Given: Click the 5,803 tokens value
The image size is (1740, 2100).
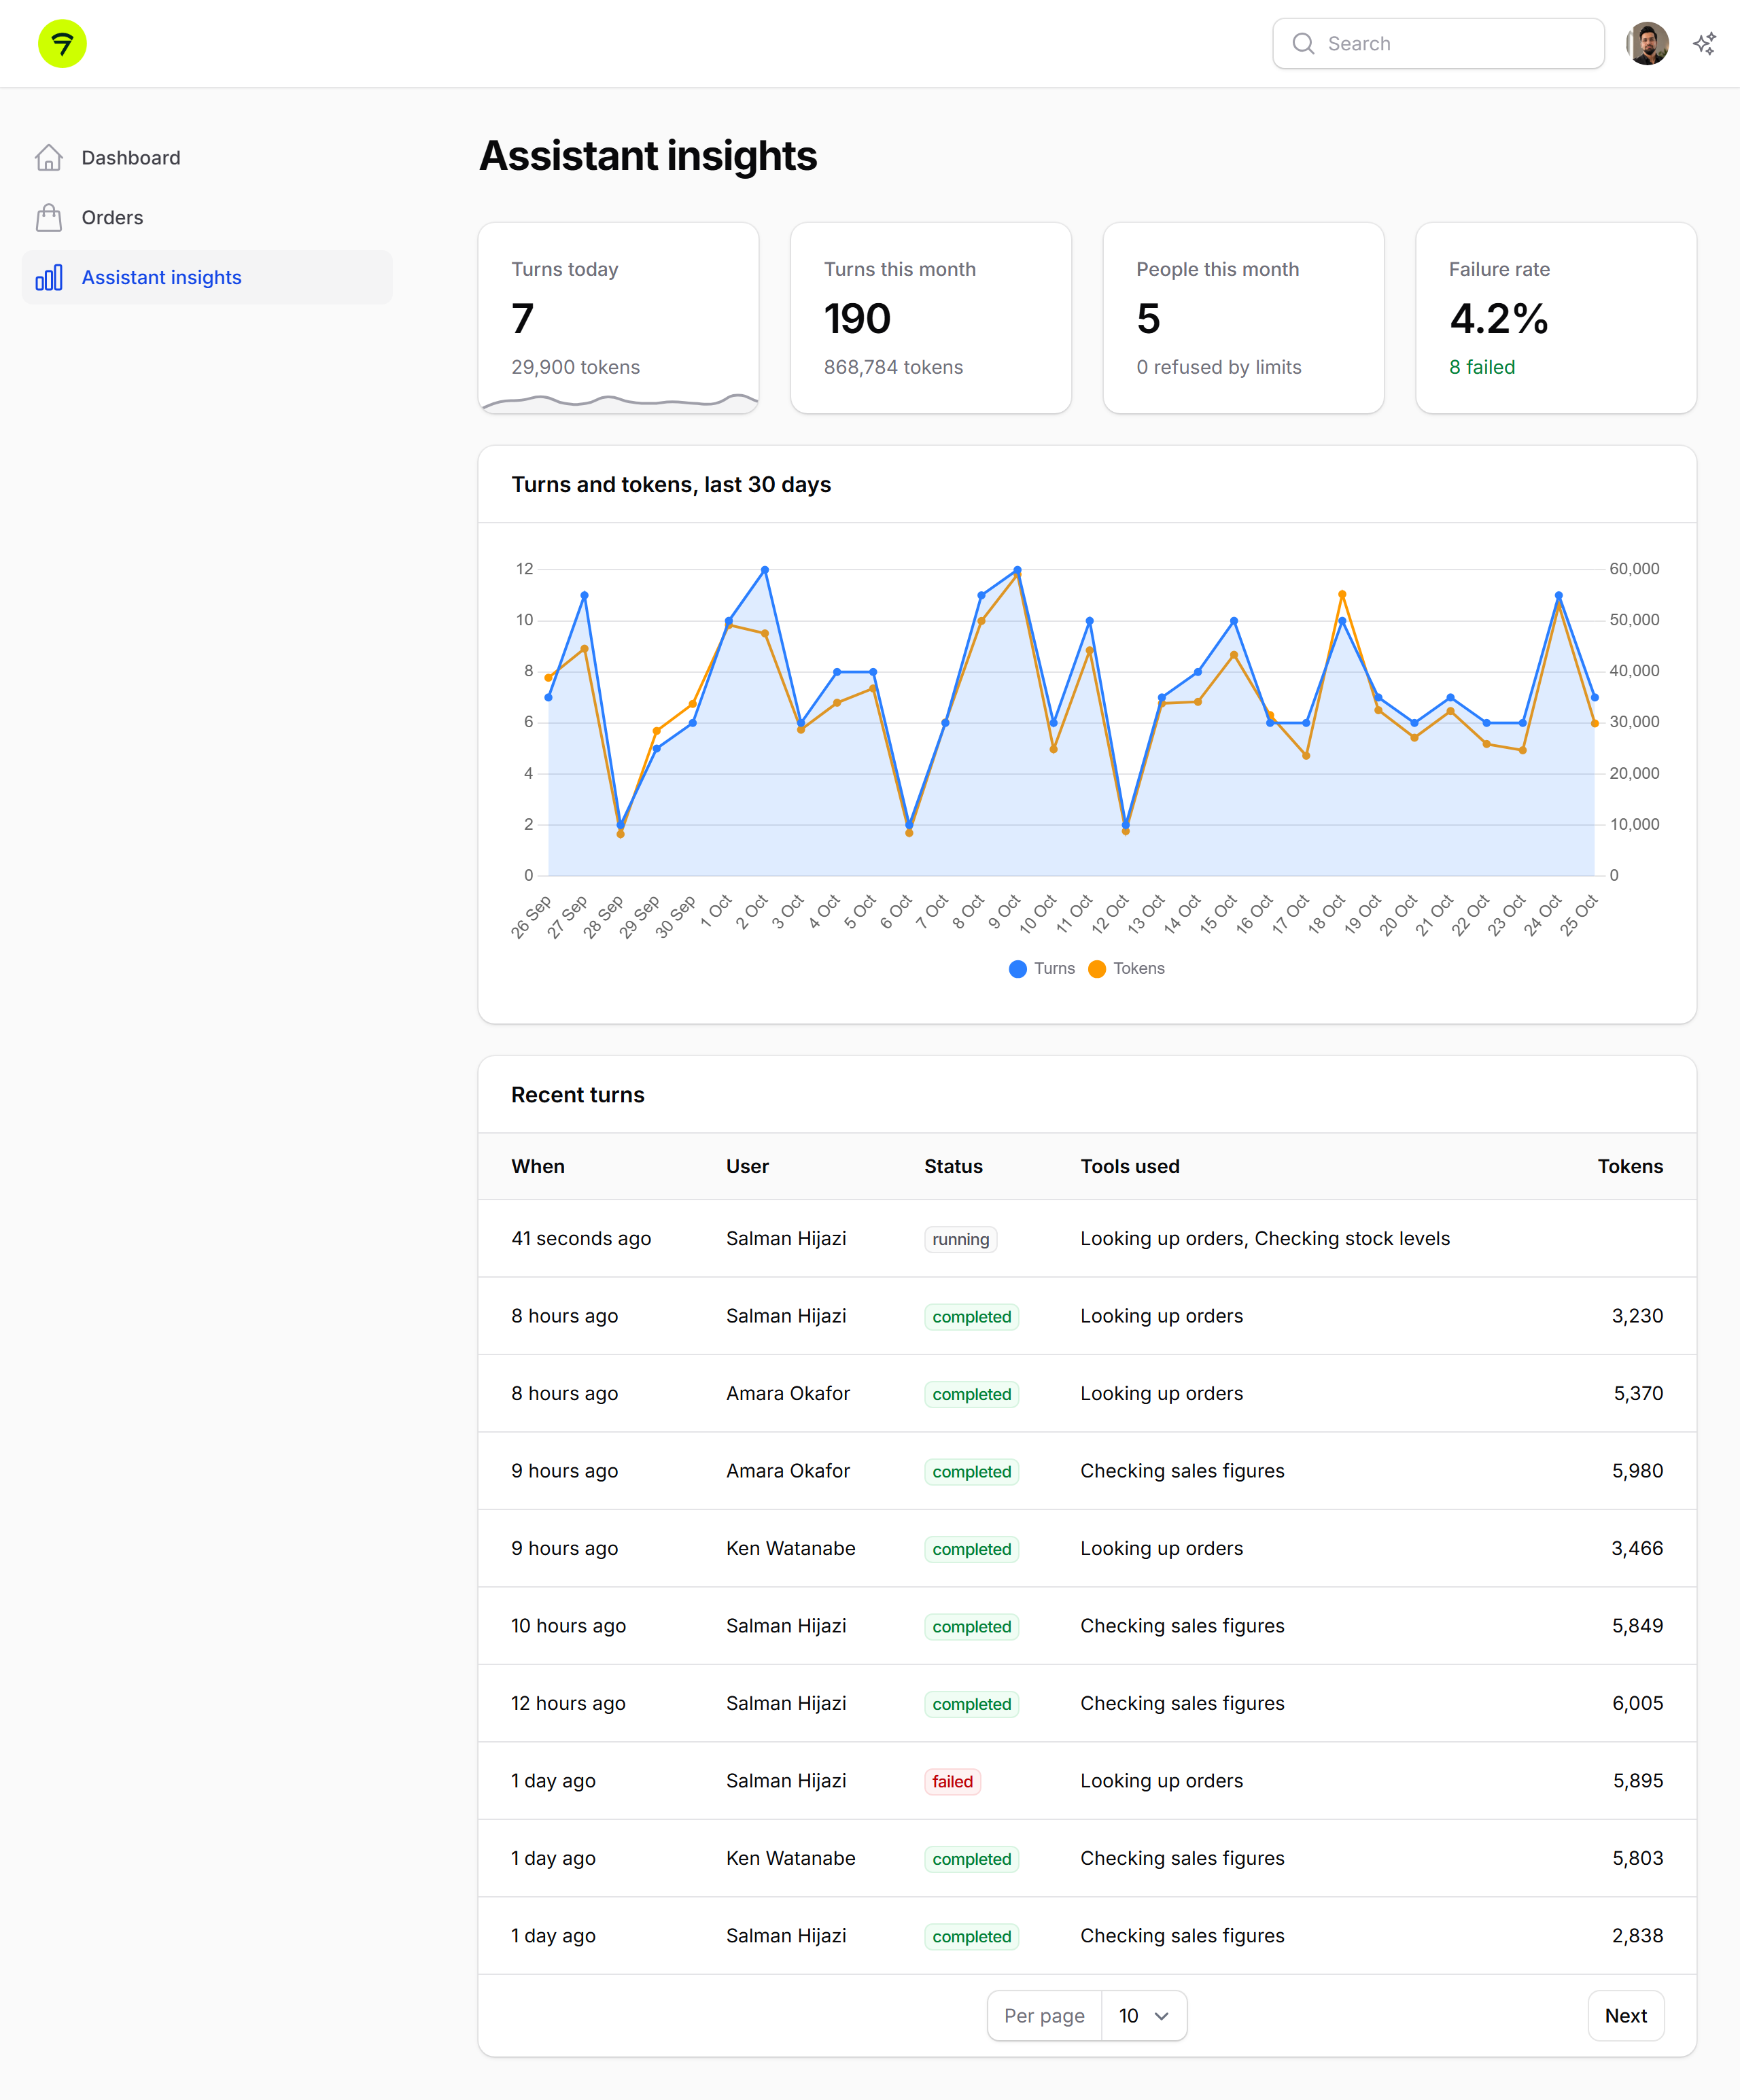Looking at the screenshot, I should (1637, 1859).
